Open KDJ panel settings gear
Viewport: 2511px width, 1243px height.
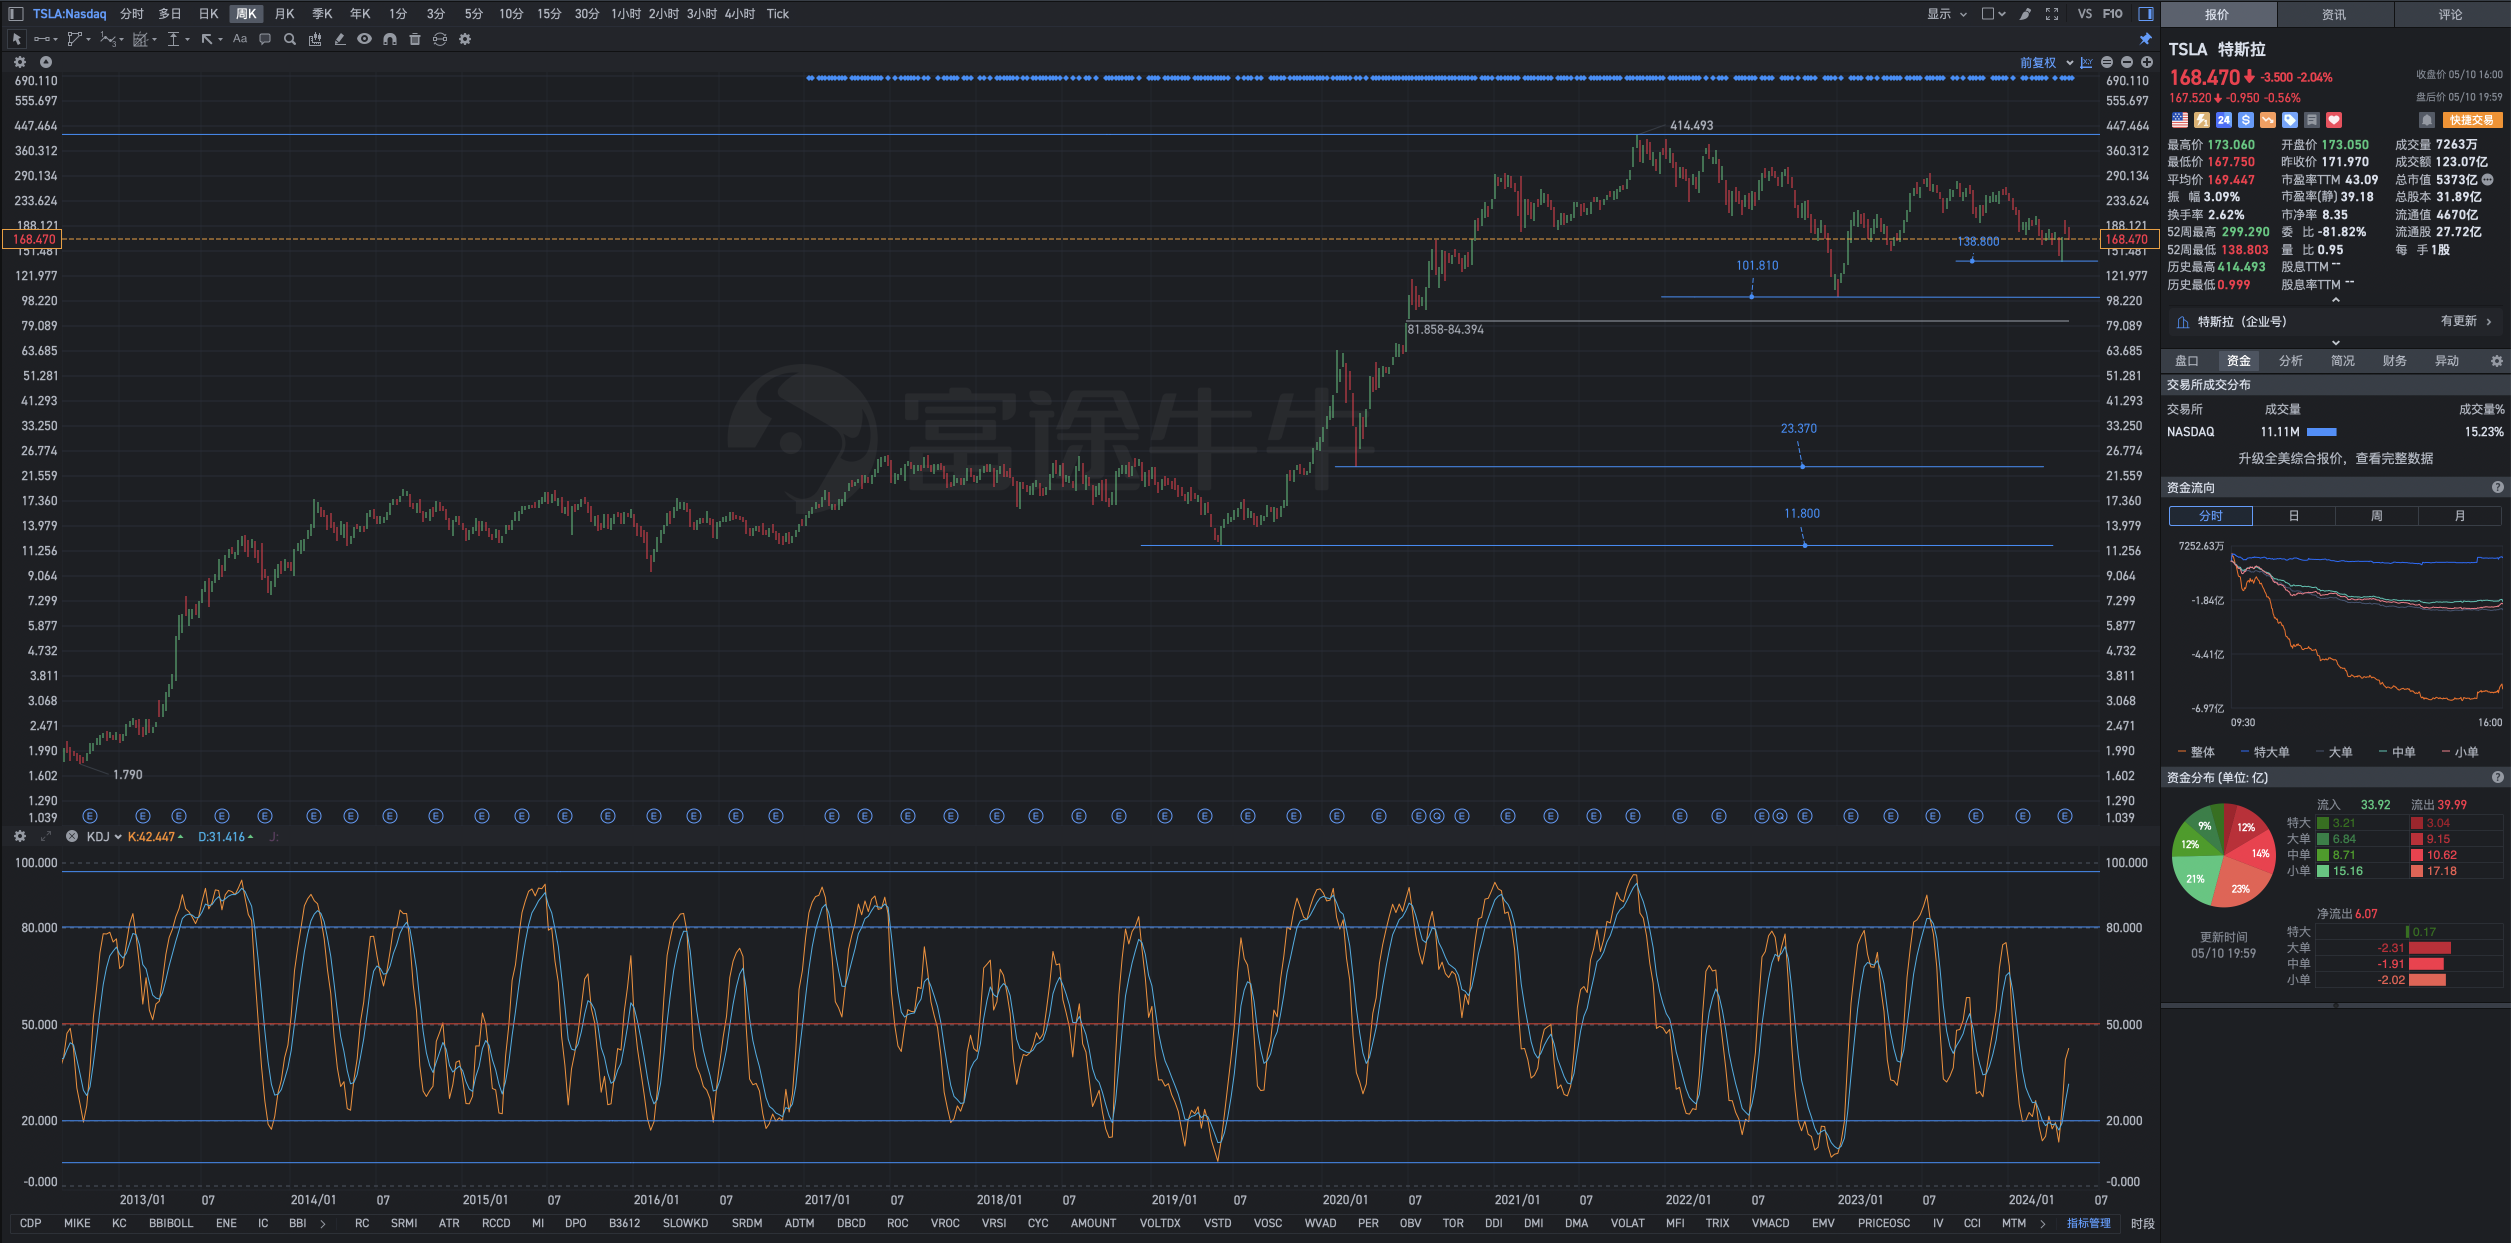20,837
